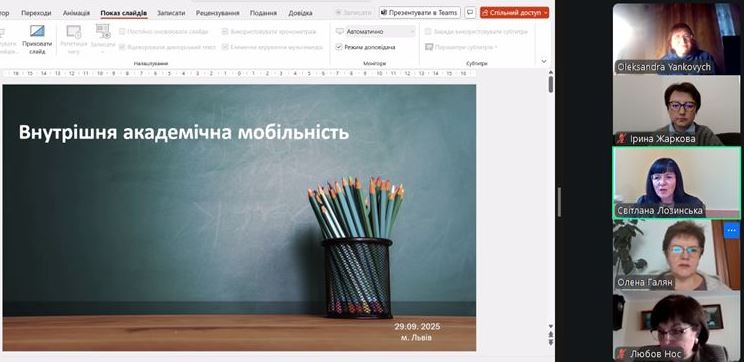Click the Hide Slide (Приховати слайд) icon

click(37, 31)
